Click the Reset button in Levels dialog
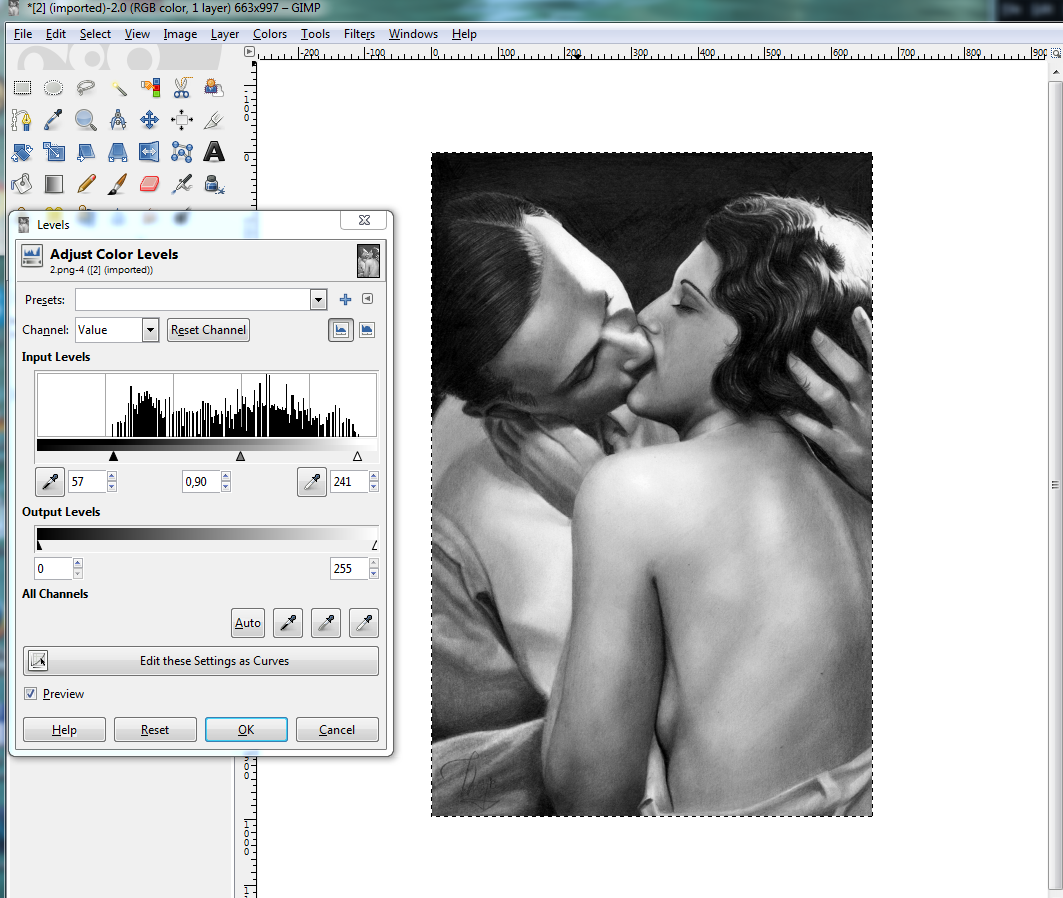 [x=155, y=730]
